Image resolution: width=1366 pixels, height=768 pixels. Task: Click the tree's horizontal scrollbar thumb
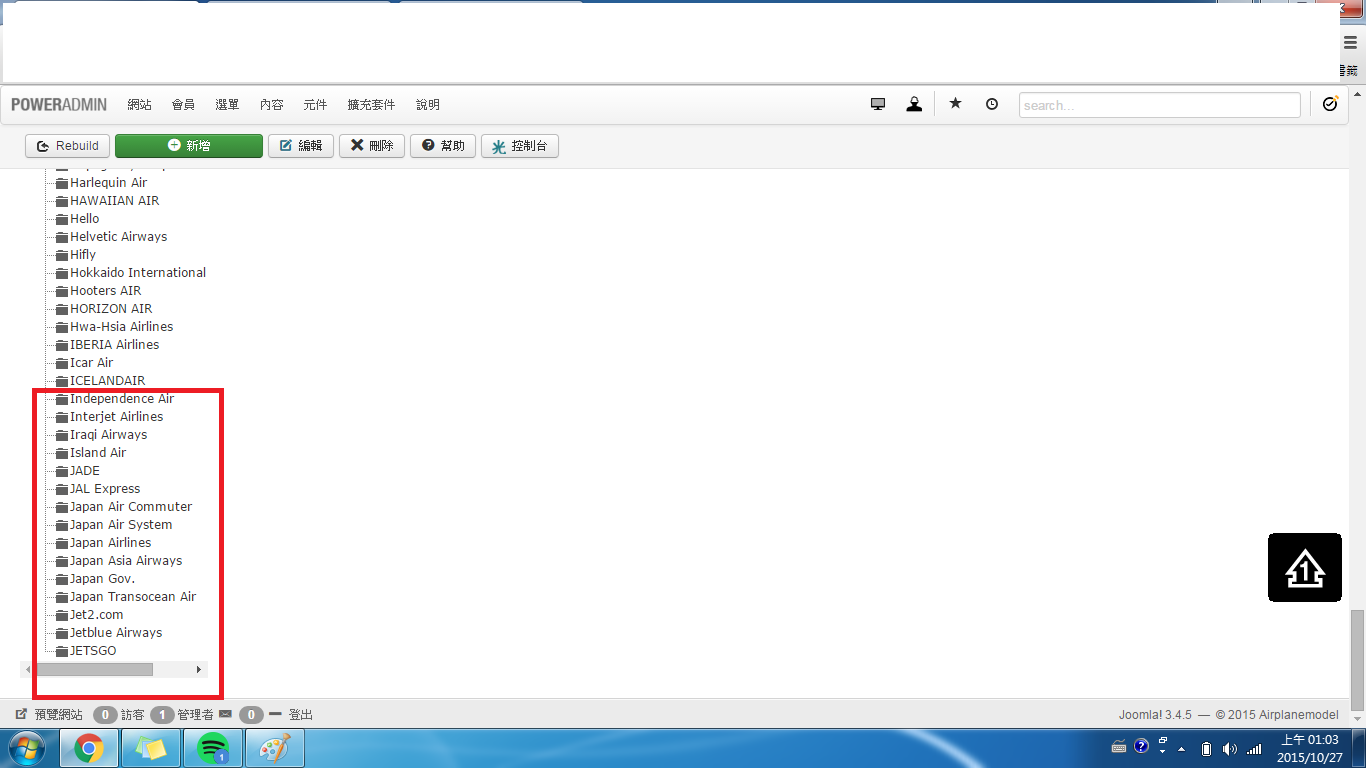click(93, 669)
